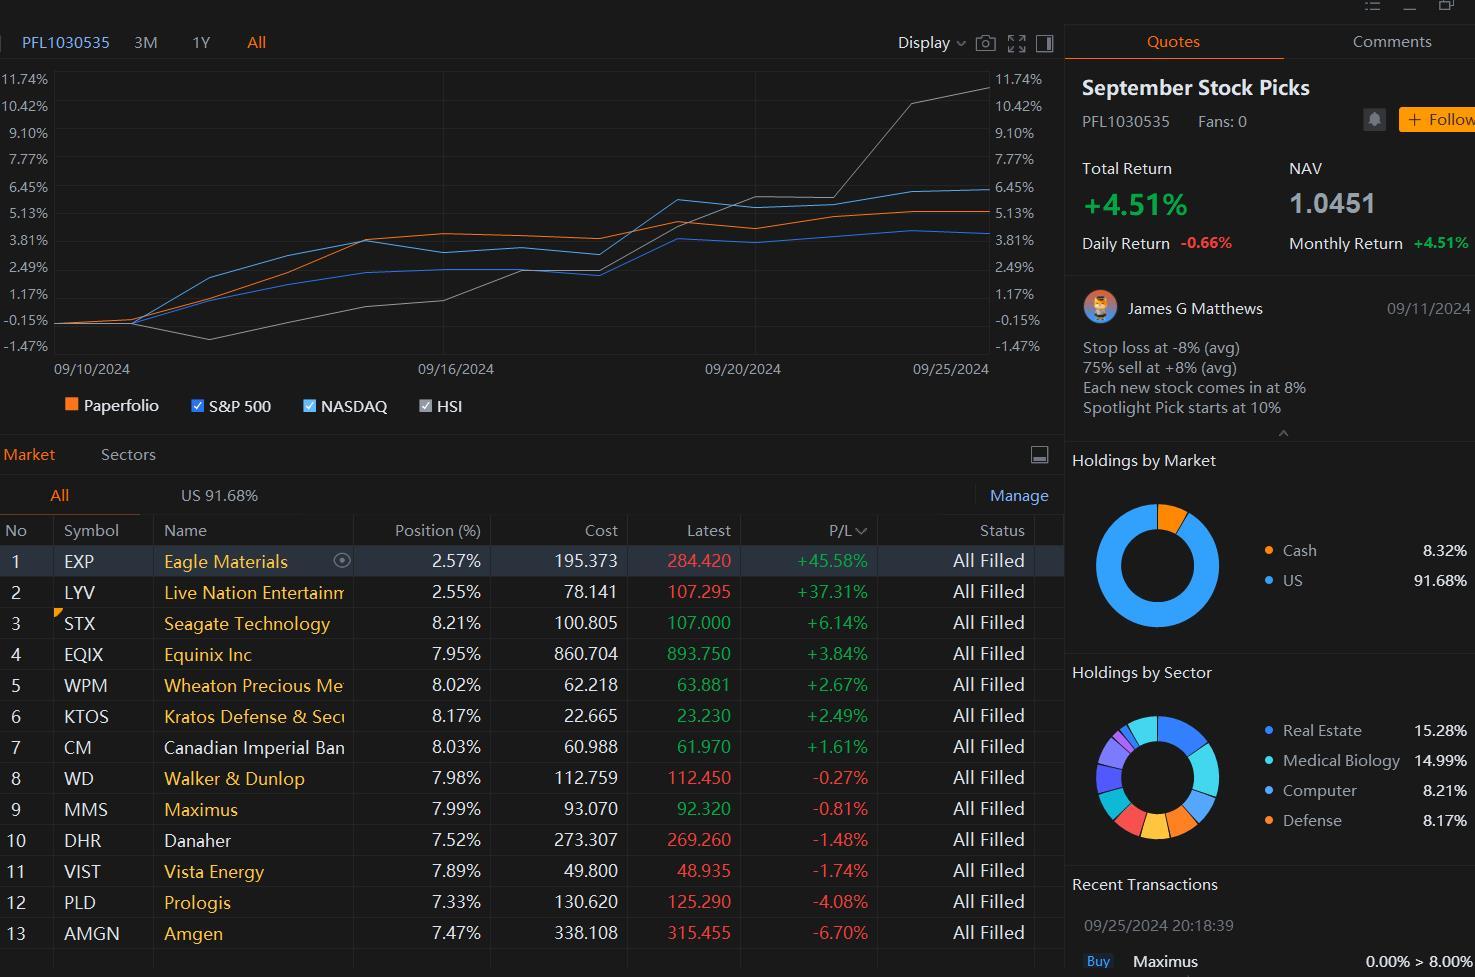Open Prologis stock

pyautogui.click(x=197, y=903)
